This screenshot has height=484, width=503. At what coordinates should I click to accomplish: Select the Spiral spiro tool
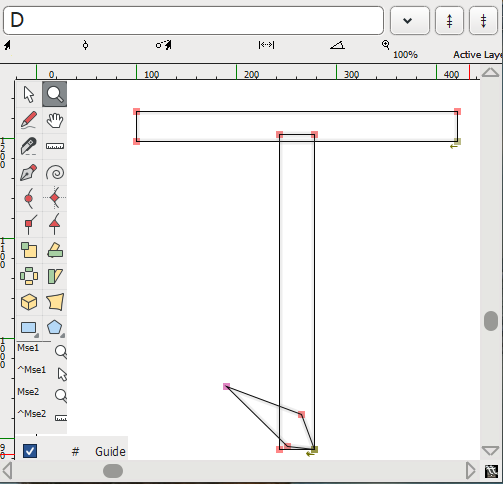pos(55,172)
